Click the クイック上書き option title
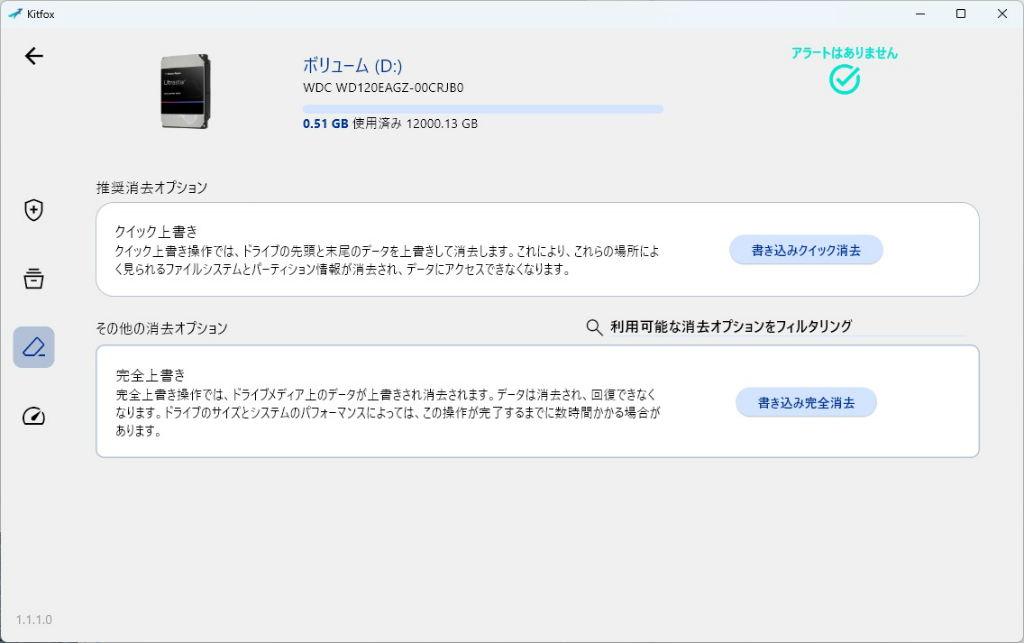The width and height of the screenshot is (1024, 643). pos(156,231)
